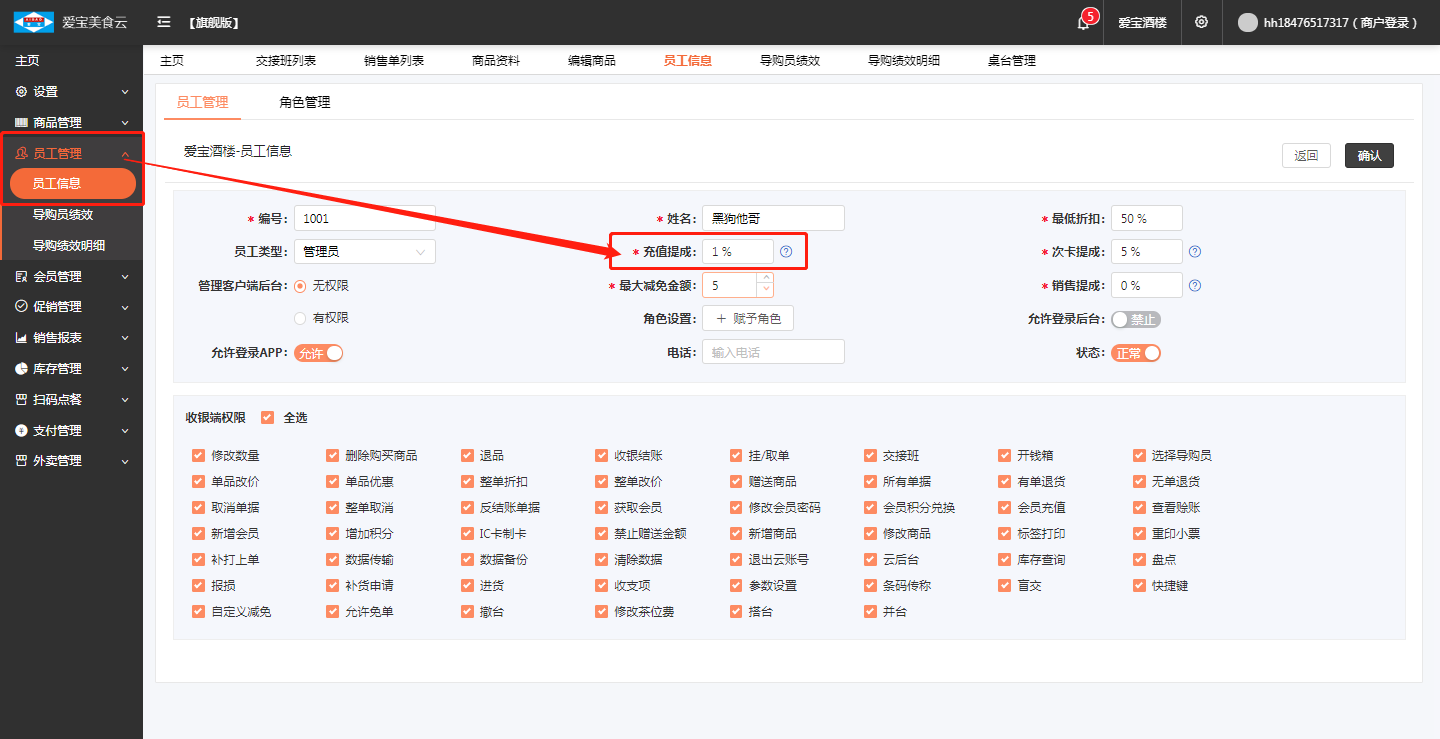Expand the 支付管理 sidebar menu
Image resolution: width=1440 pixels, height=739 pixels.
125,431
